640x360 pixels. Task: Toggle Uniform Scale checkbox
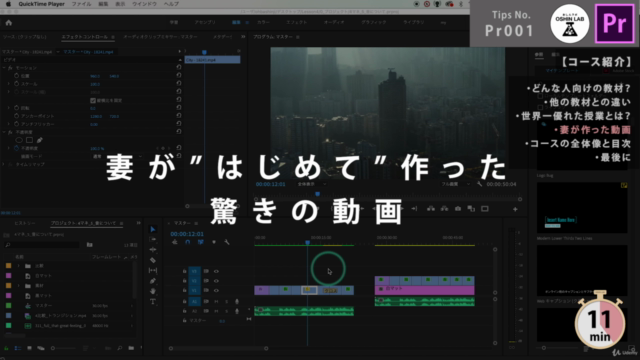93,100
